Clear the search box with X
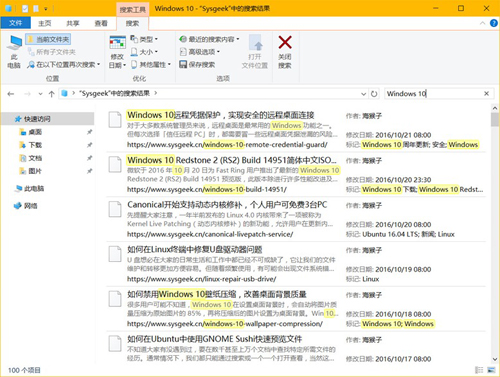The image size is (500, 377). 487,94
